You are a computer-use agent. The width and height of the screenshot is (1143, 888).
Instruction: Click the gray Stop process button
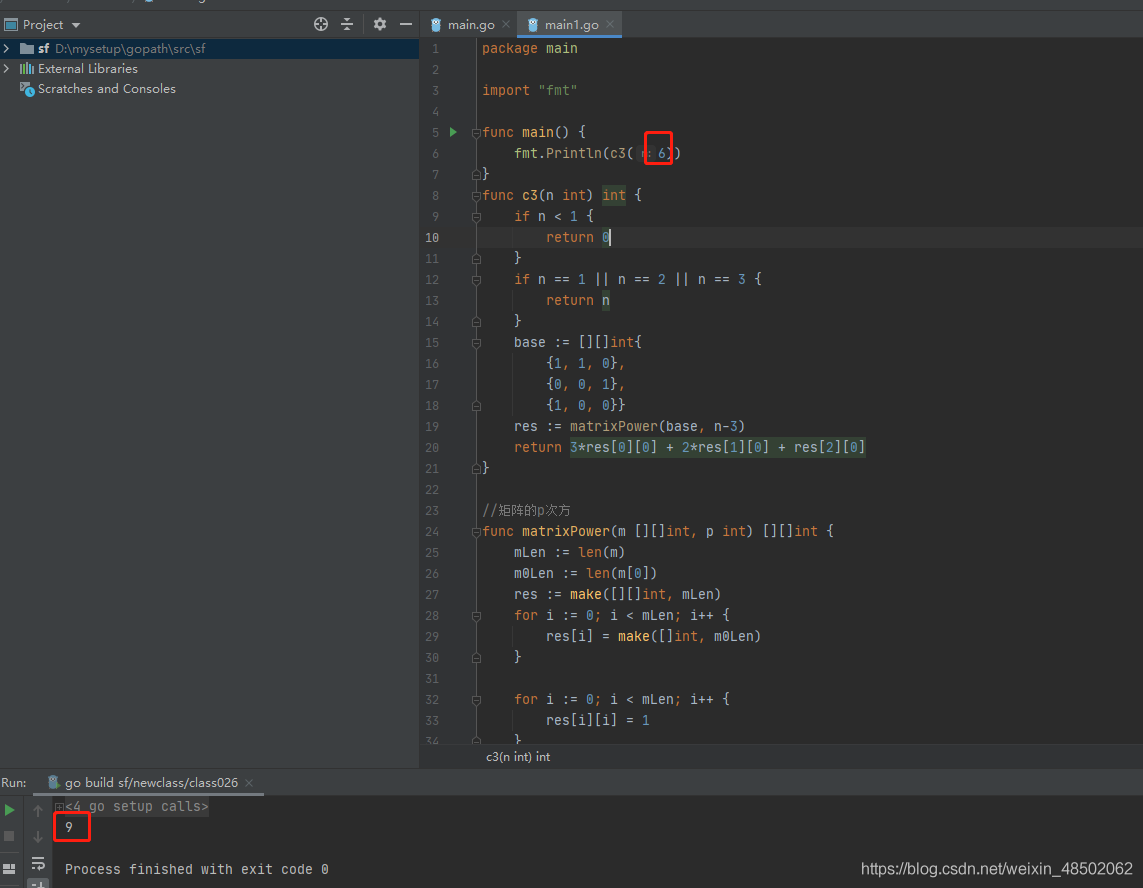click(x=9, y=836)
